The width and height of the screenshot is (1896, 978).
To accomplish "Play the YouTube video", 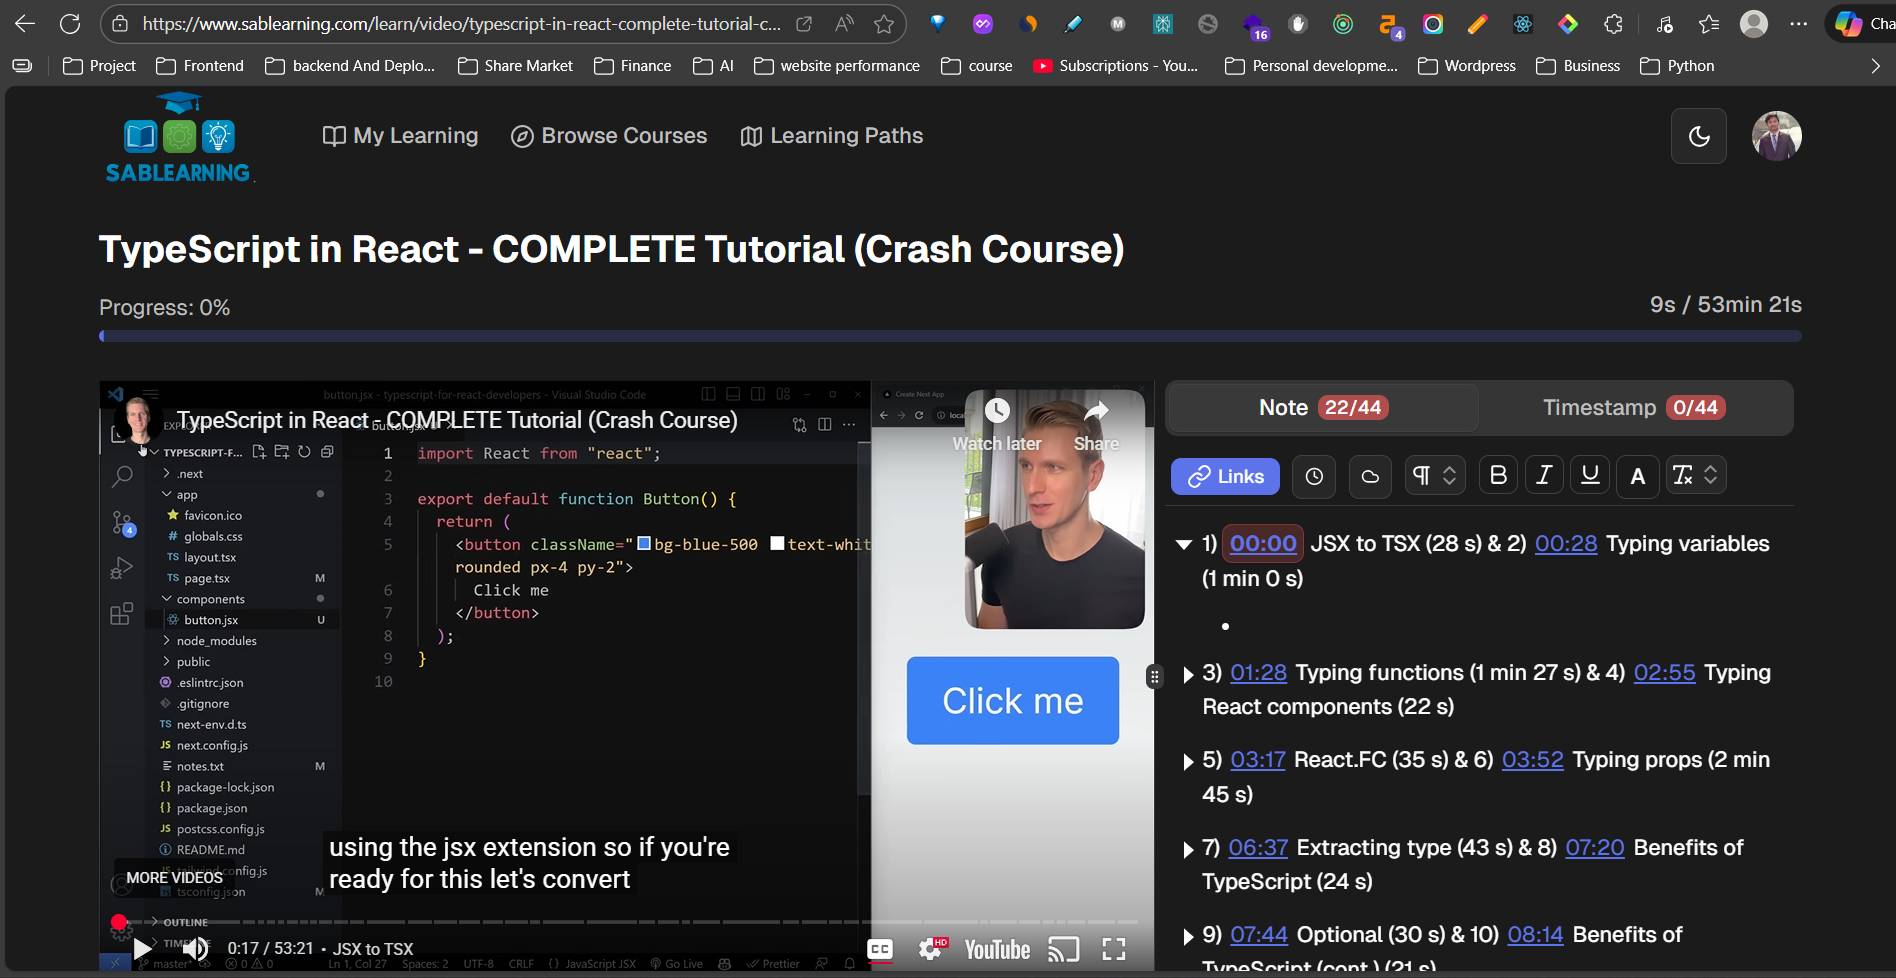I will tap(143, 948).
